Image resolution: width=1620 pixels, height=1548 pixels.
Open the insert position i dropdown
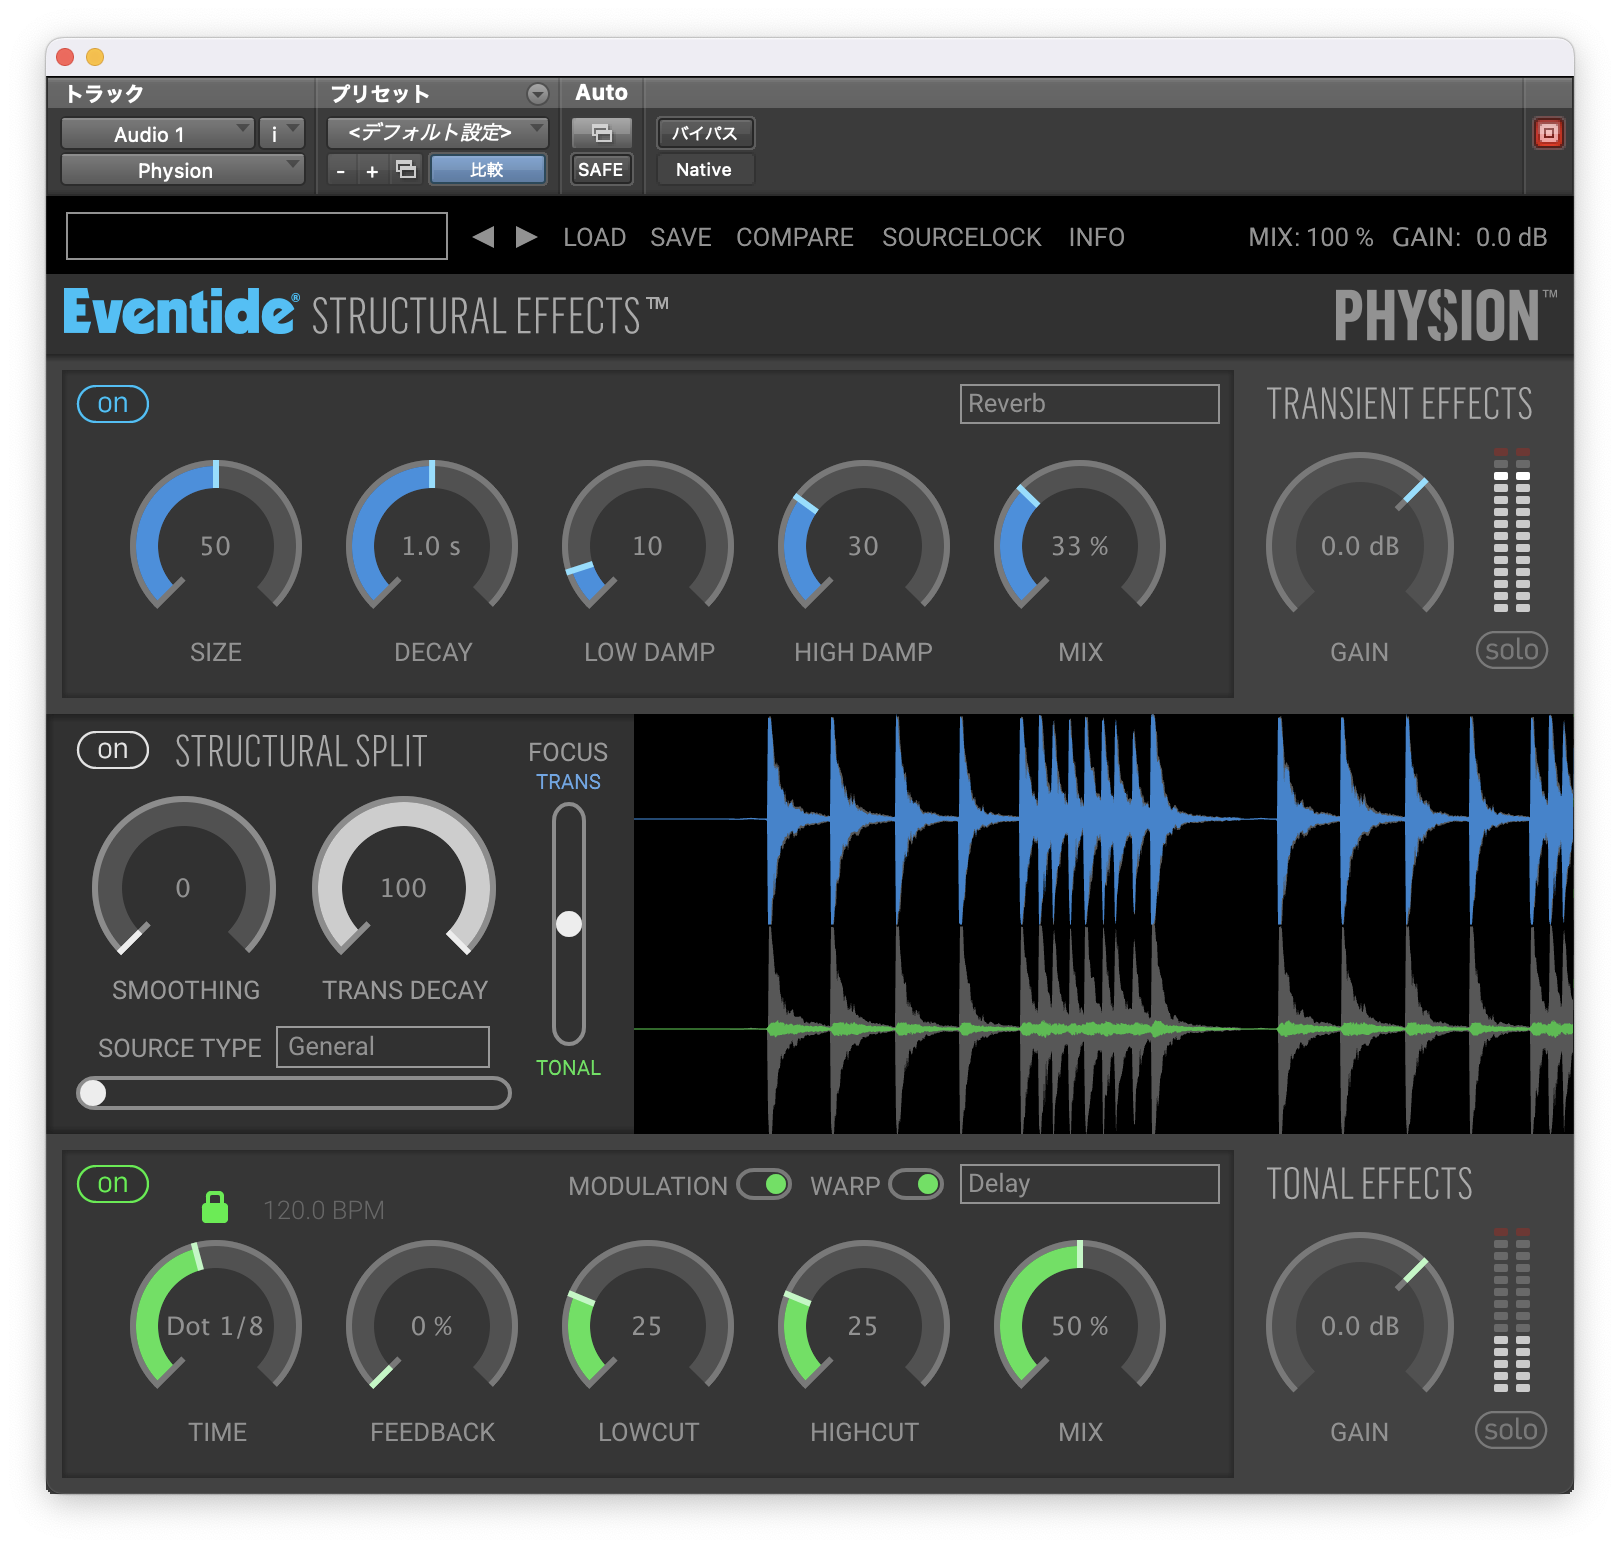point(282,133)
